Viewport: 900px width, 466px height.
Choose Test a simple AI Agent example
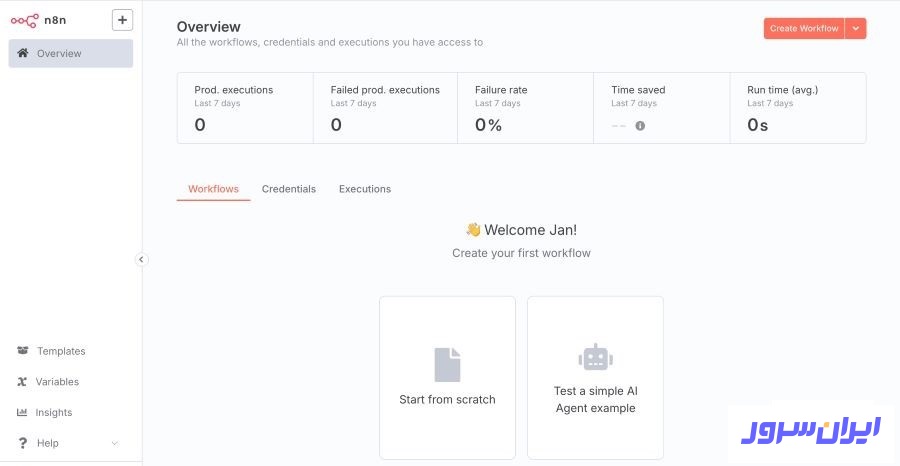[595, 399]
